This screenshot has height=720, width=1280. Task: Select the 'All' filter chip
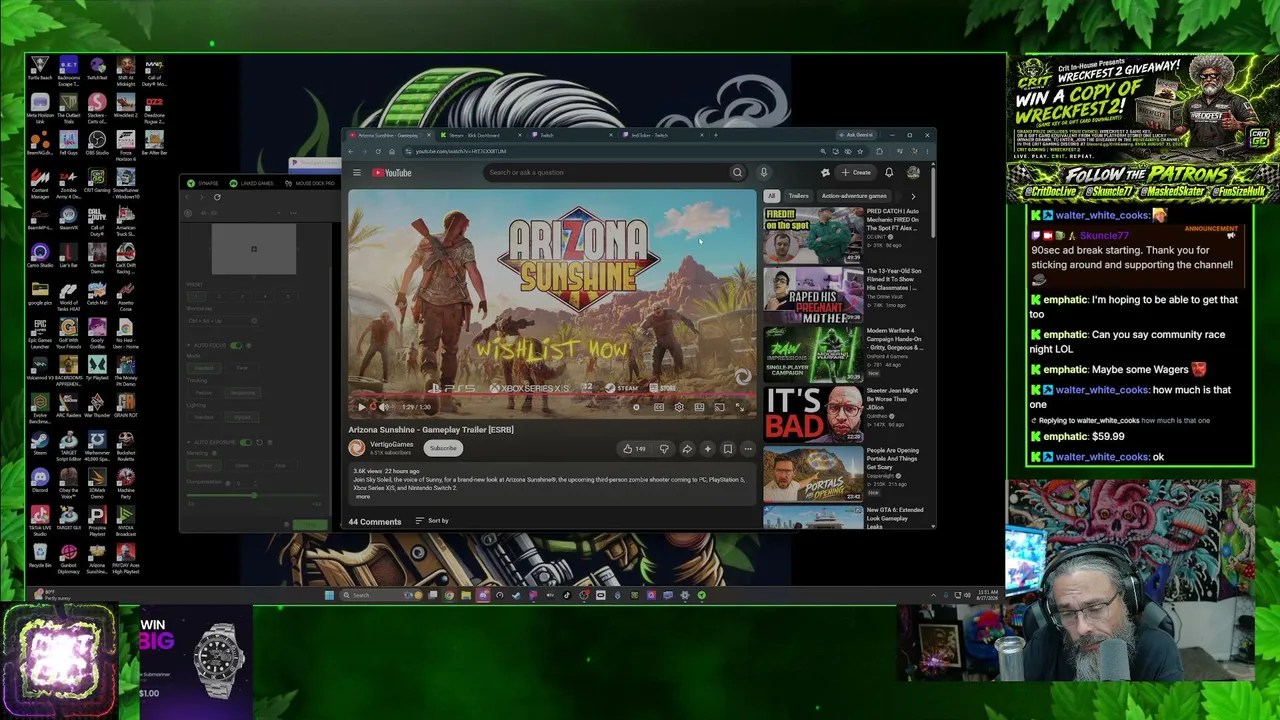[771, 196]
